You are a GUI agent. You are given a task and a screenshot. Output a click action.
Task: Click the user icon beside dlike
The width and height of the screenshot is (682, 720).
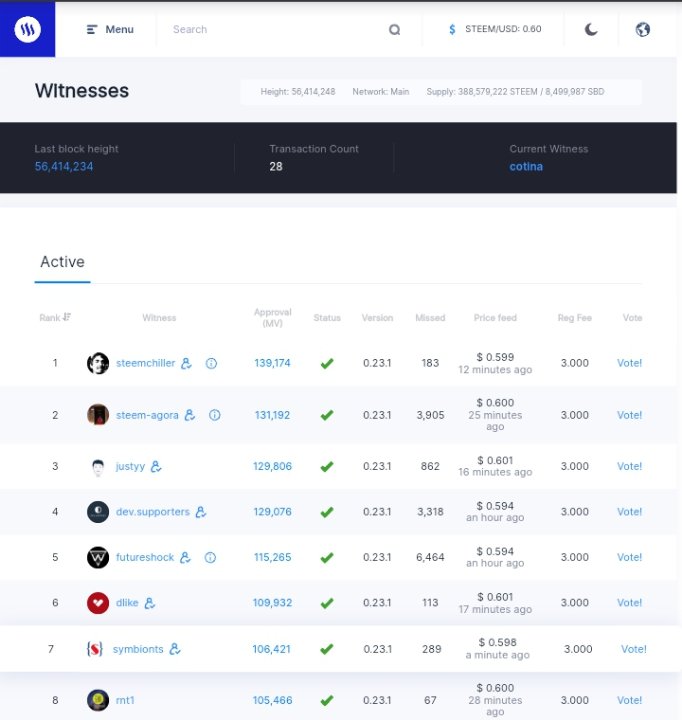click(150, 603)
